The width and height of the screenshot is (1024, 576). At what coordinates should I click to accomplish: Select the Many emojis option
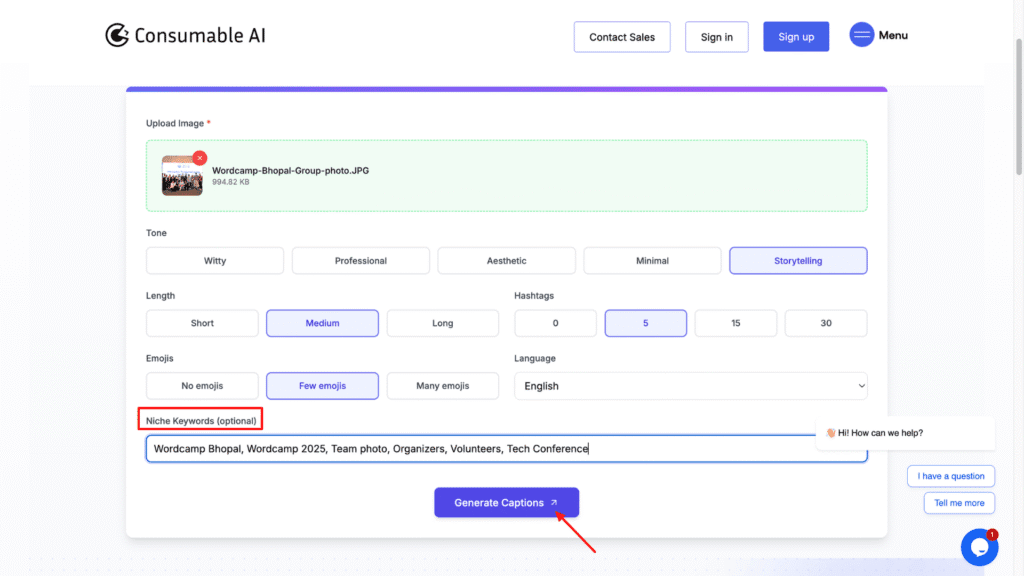tap(443, 386)
